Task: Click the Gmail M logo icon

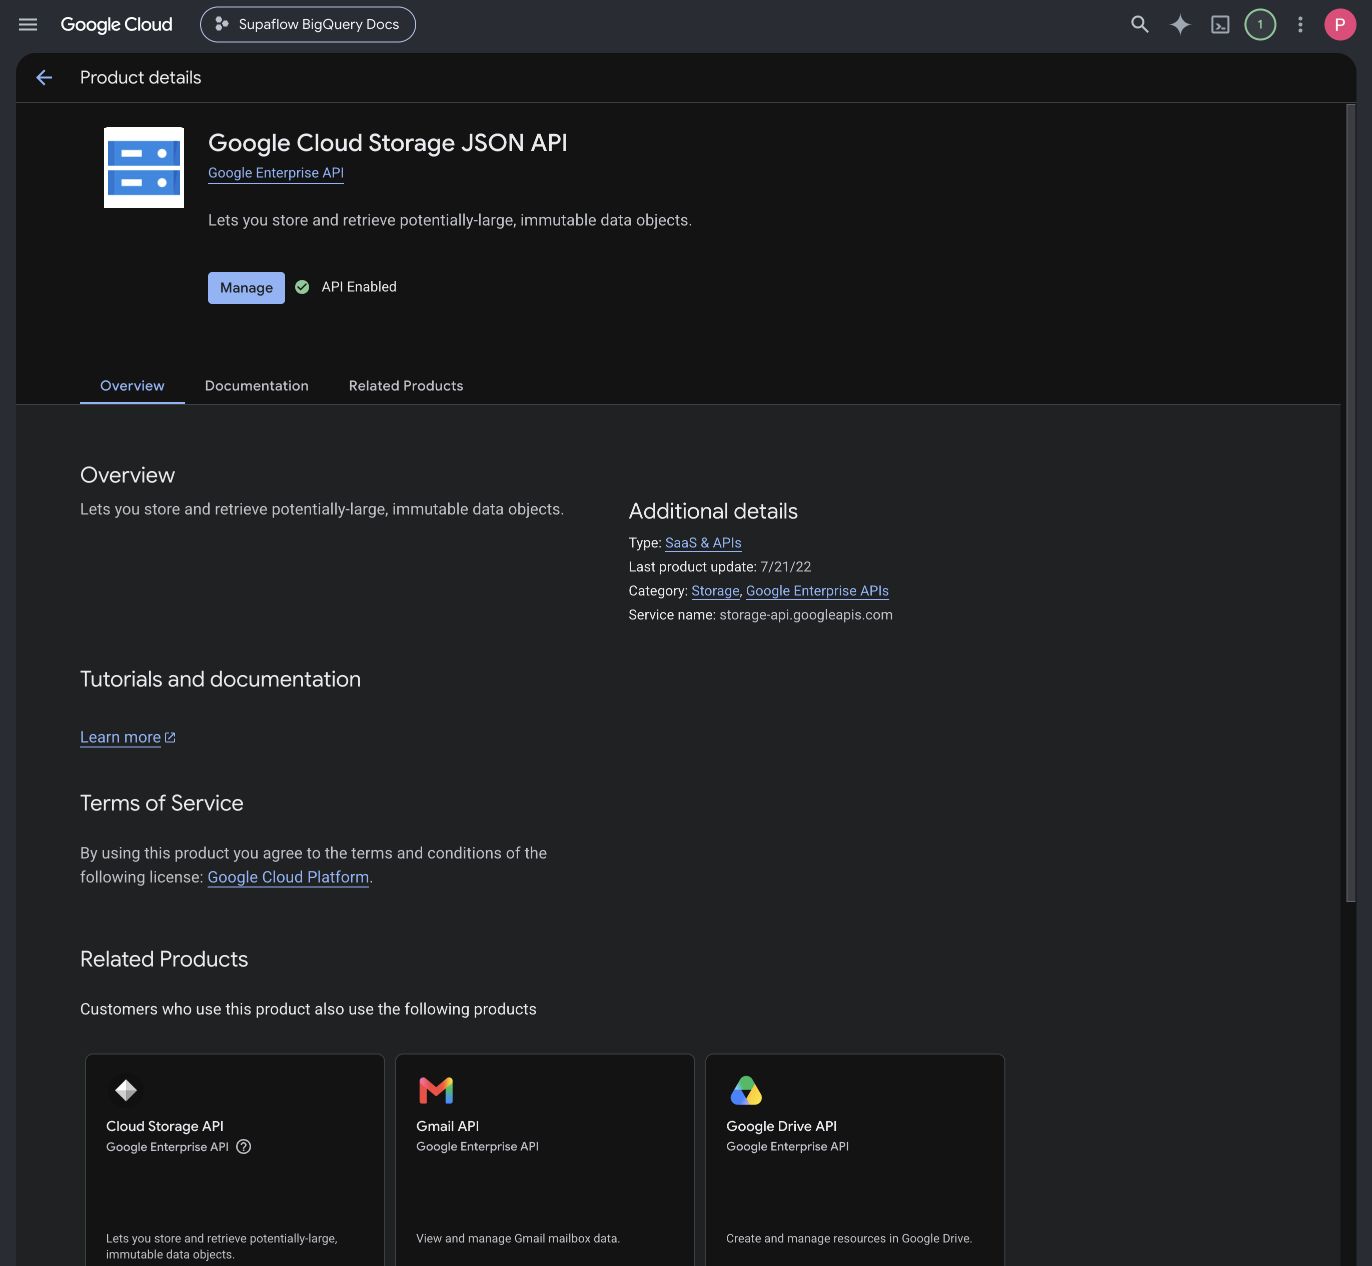Action: (436, 1090)
